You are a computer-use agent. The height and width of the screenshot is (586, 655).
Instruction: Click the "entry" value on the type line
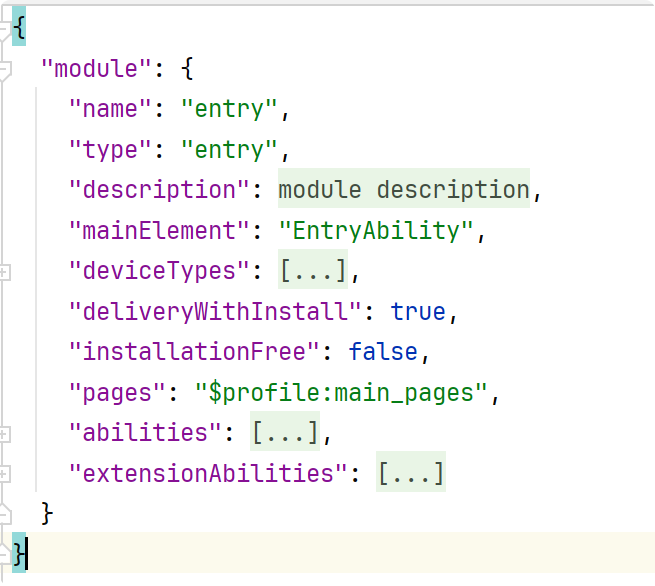tap(229, 150)
